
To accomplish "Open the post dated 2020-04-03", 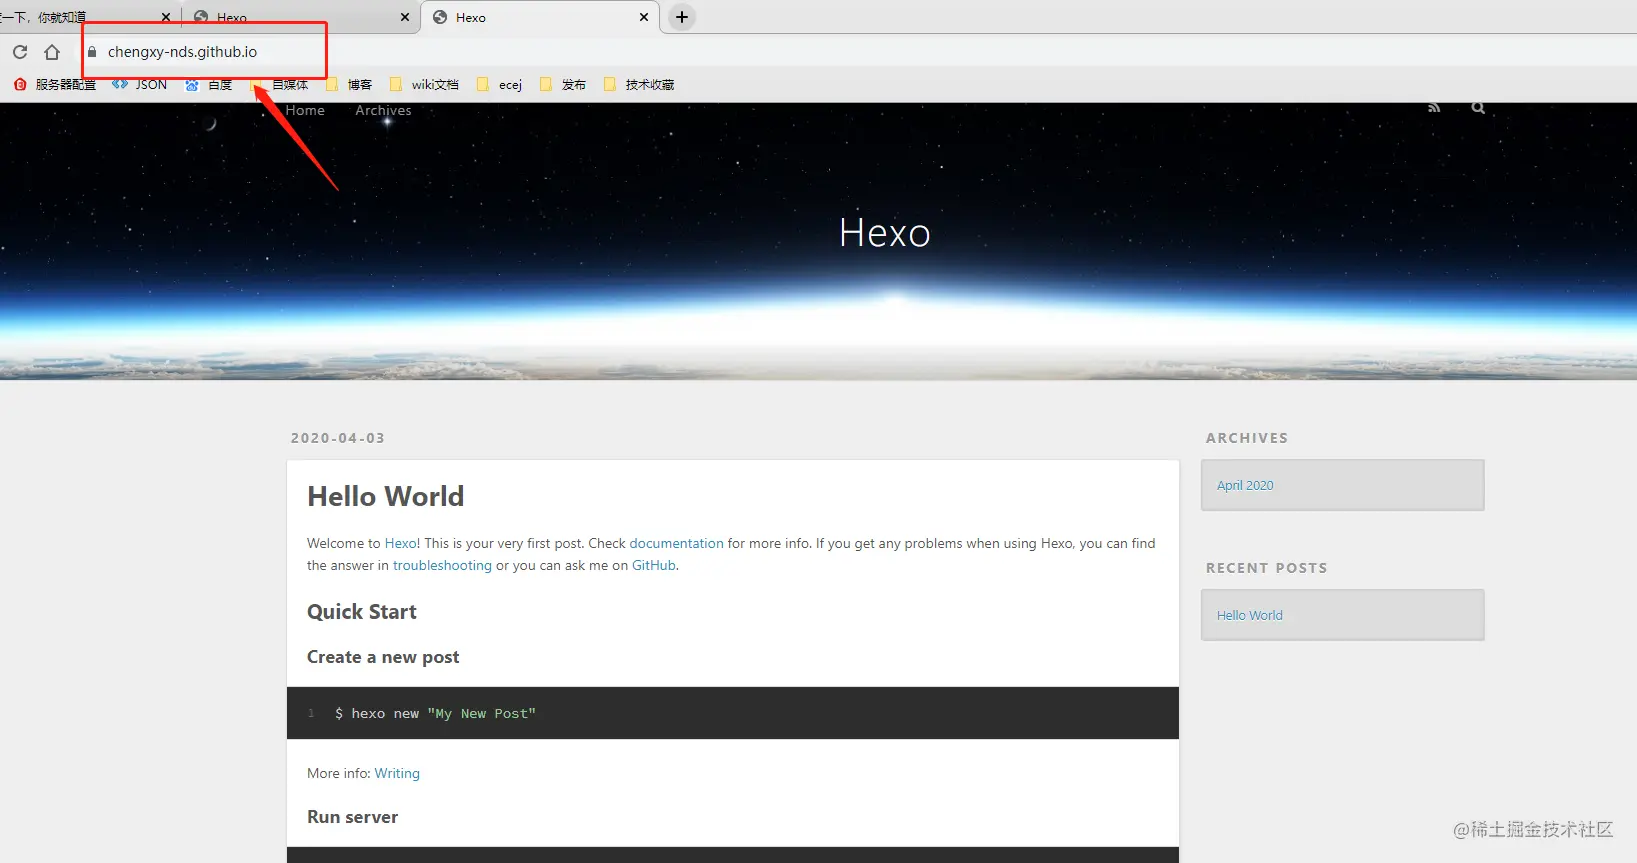I will 338,438.
